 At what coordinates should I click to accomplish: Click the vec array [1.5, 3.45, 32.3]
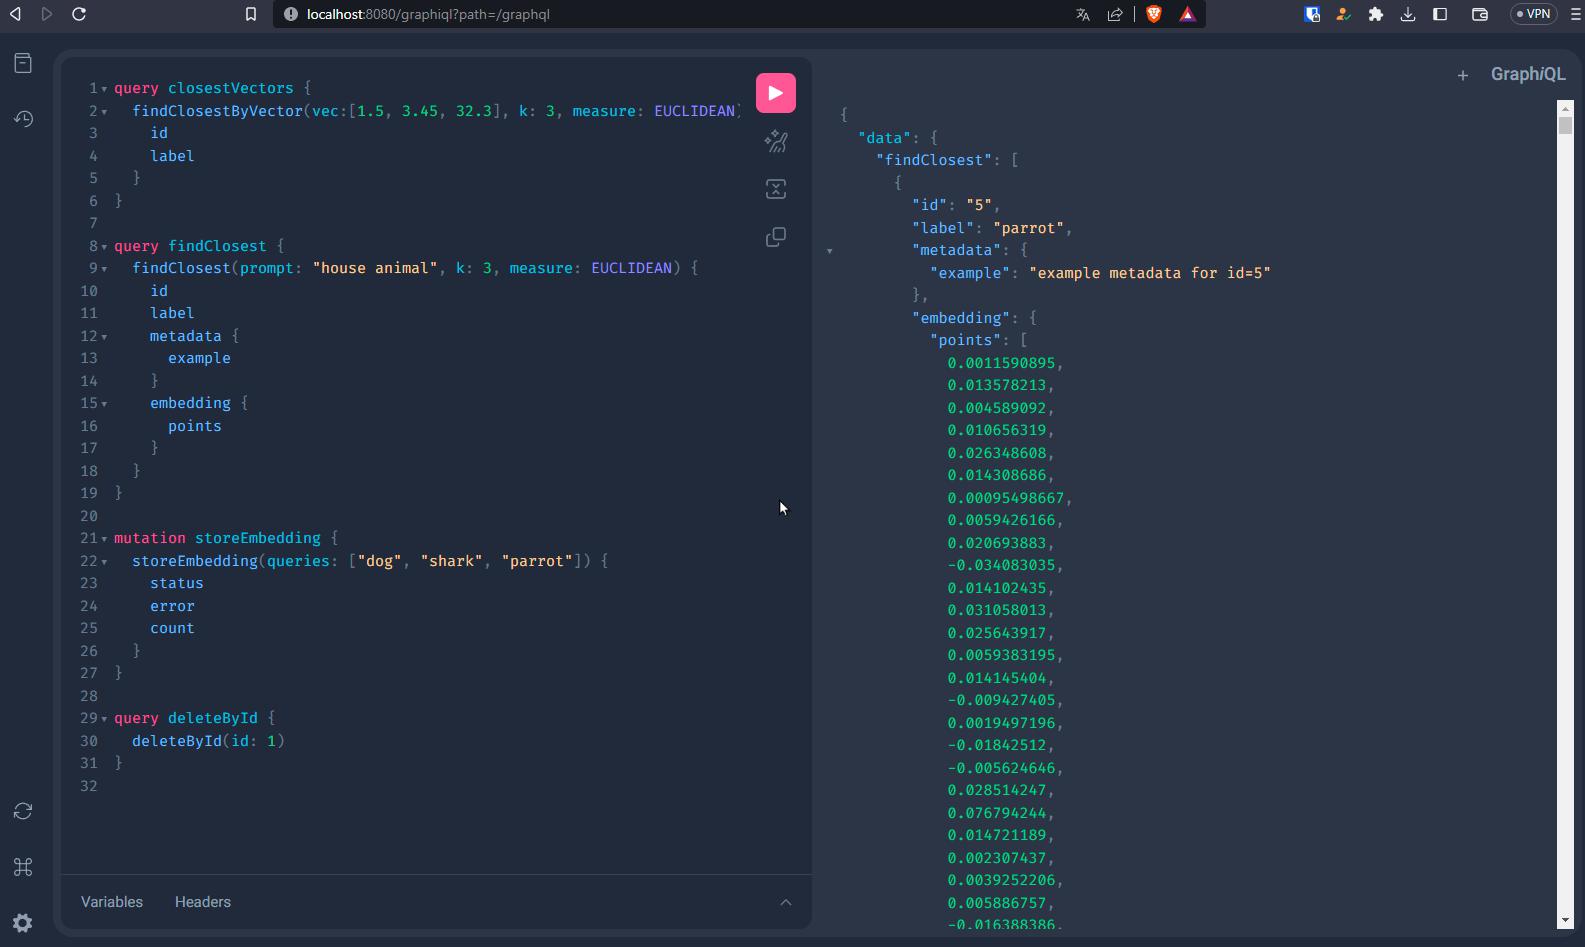coord(424,111)
